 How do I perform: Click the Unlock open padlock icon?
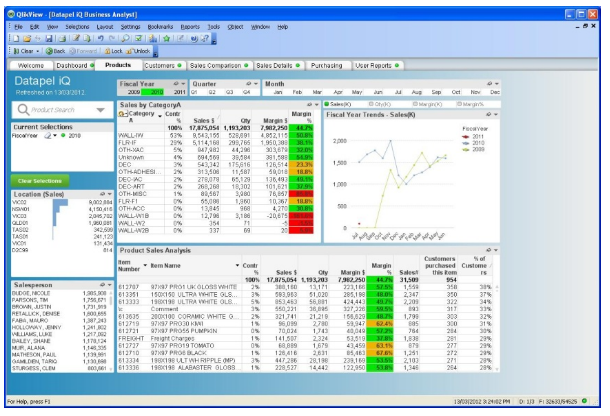[x=130, y=51]
